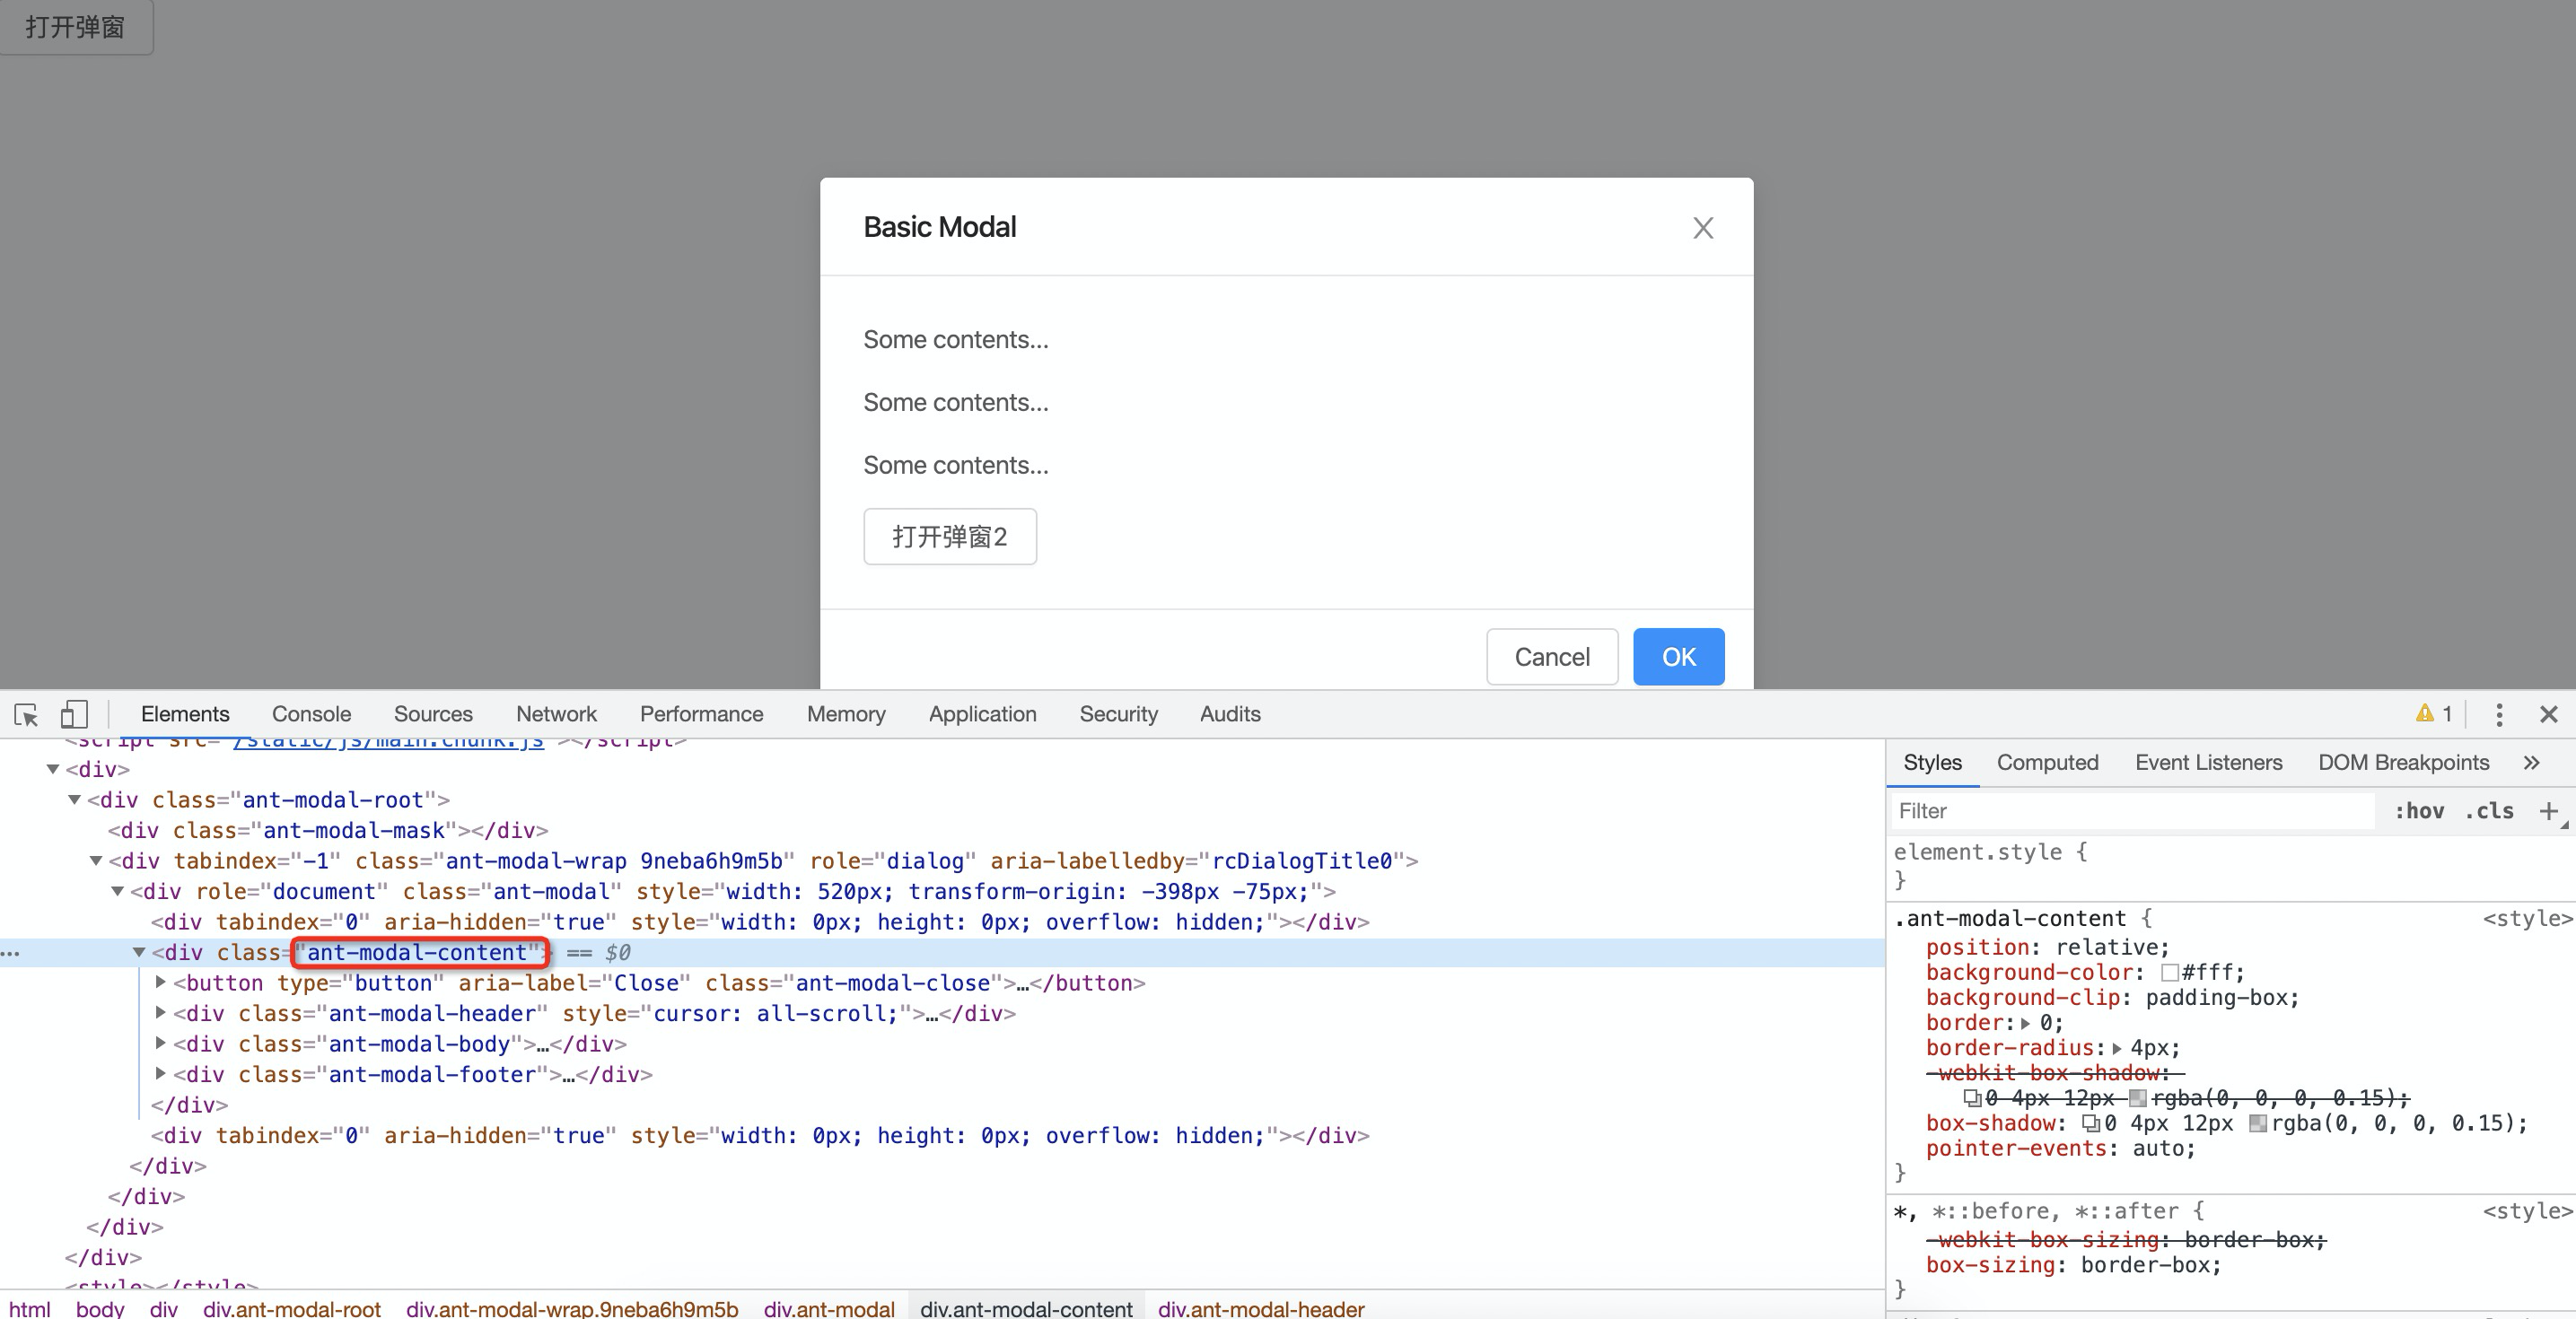Click the 打开弹窗2 button

click(949, 537)
